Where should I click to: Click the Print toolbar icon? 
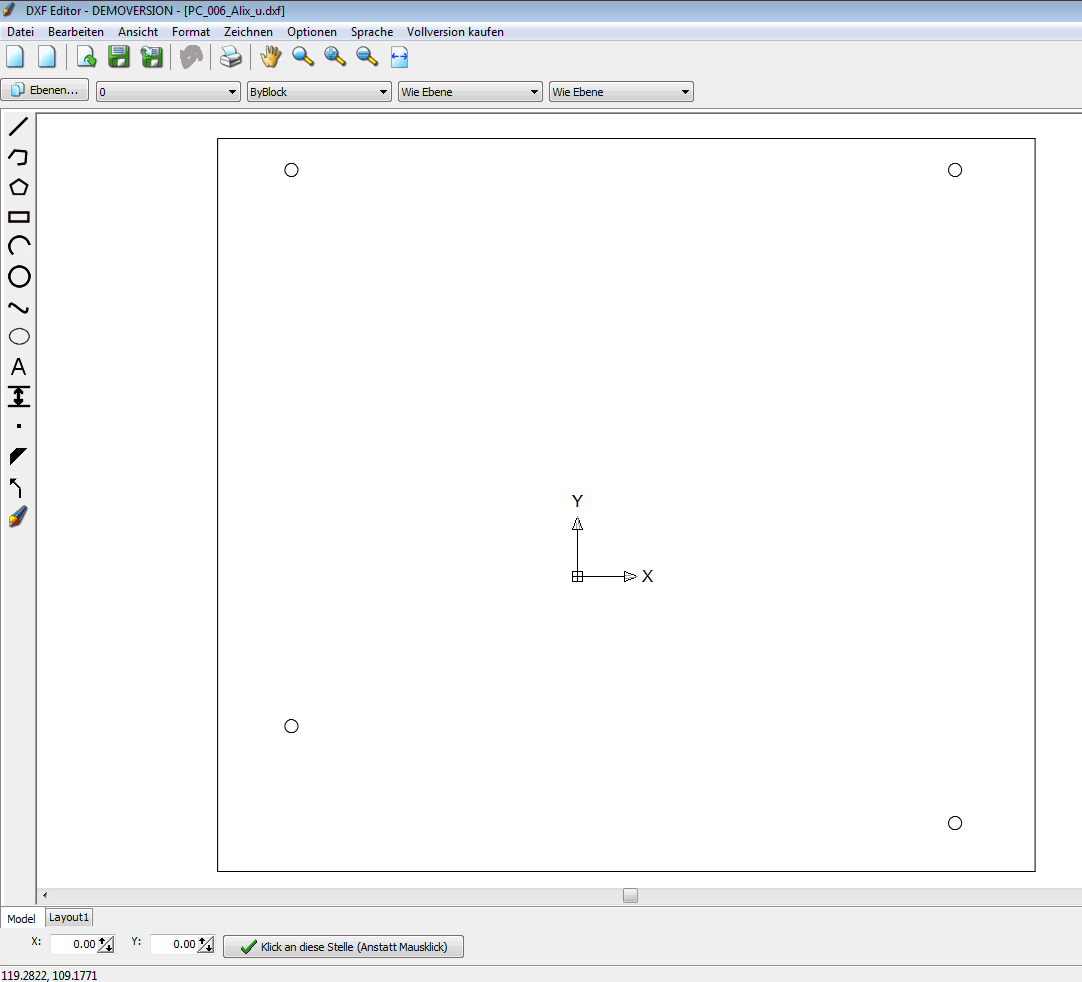tap(230, 57)
